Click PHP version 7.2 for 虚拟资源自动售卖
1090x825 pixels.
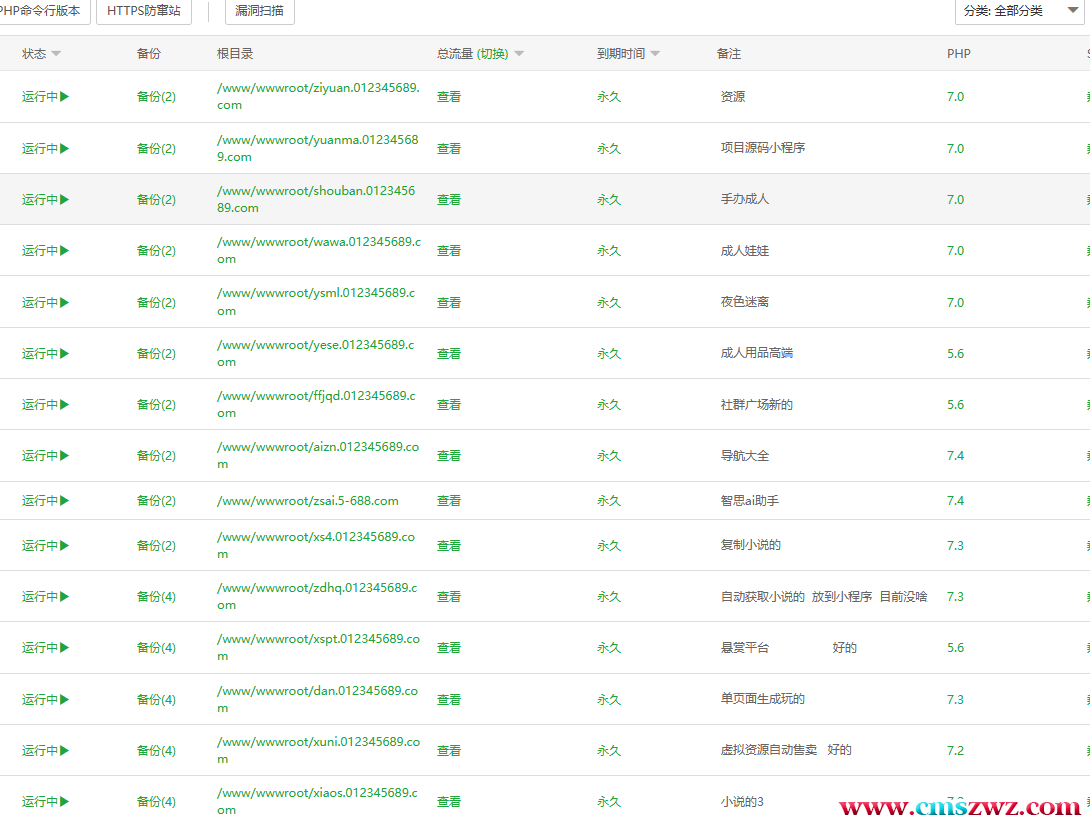point(955,751)
